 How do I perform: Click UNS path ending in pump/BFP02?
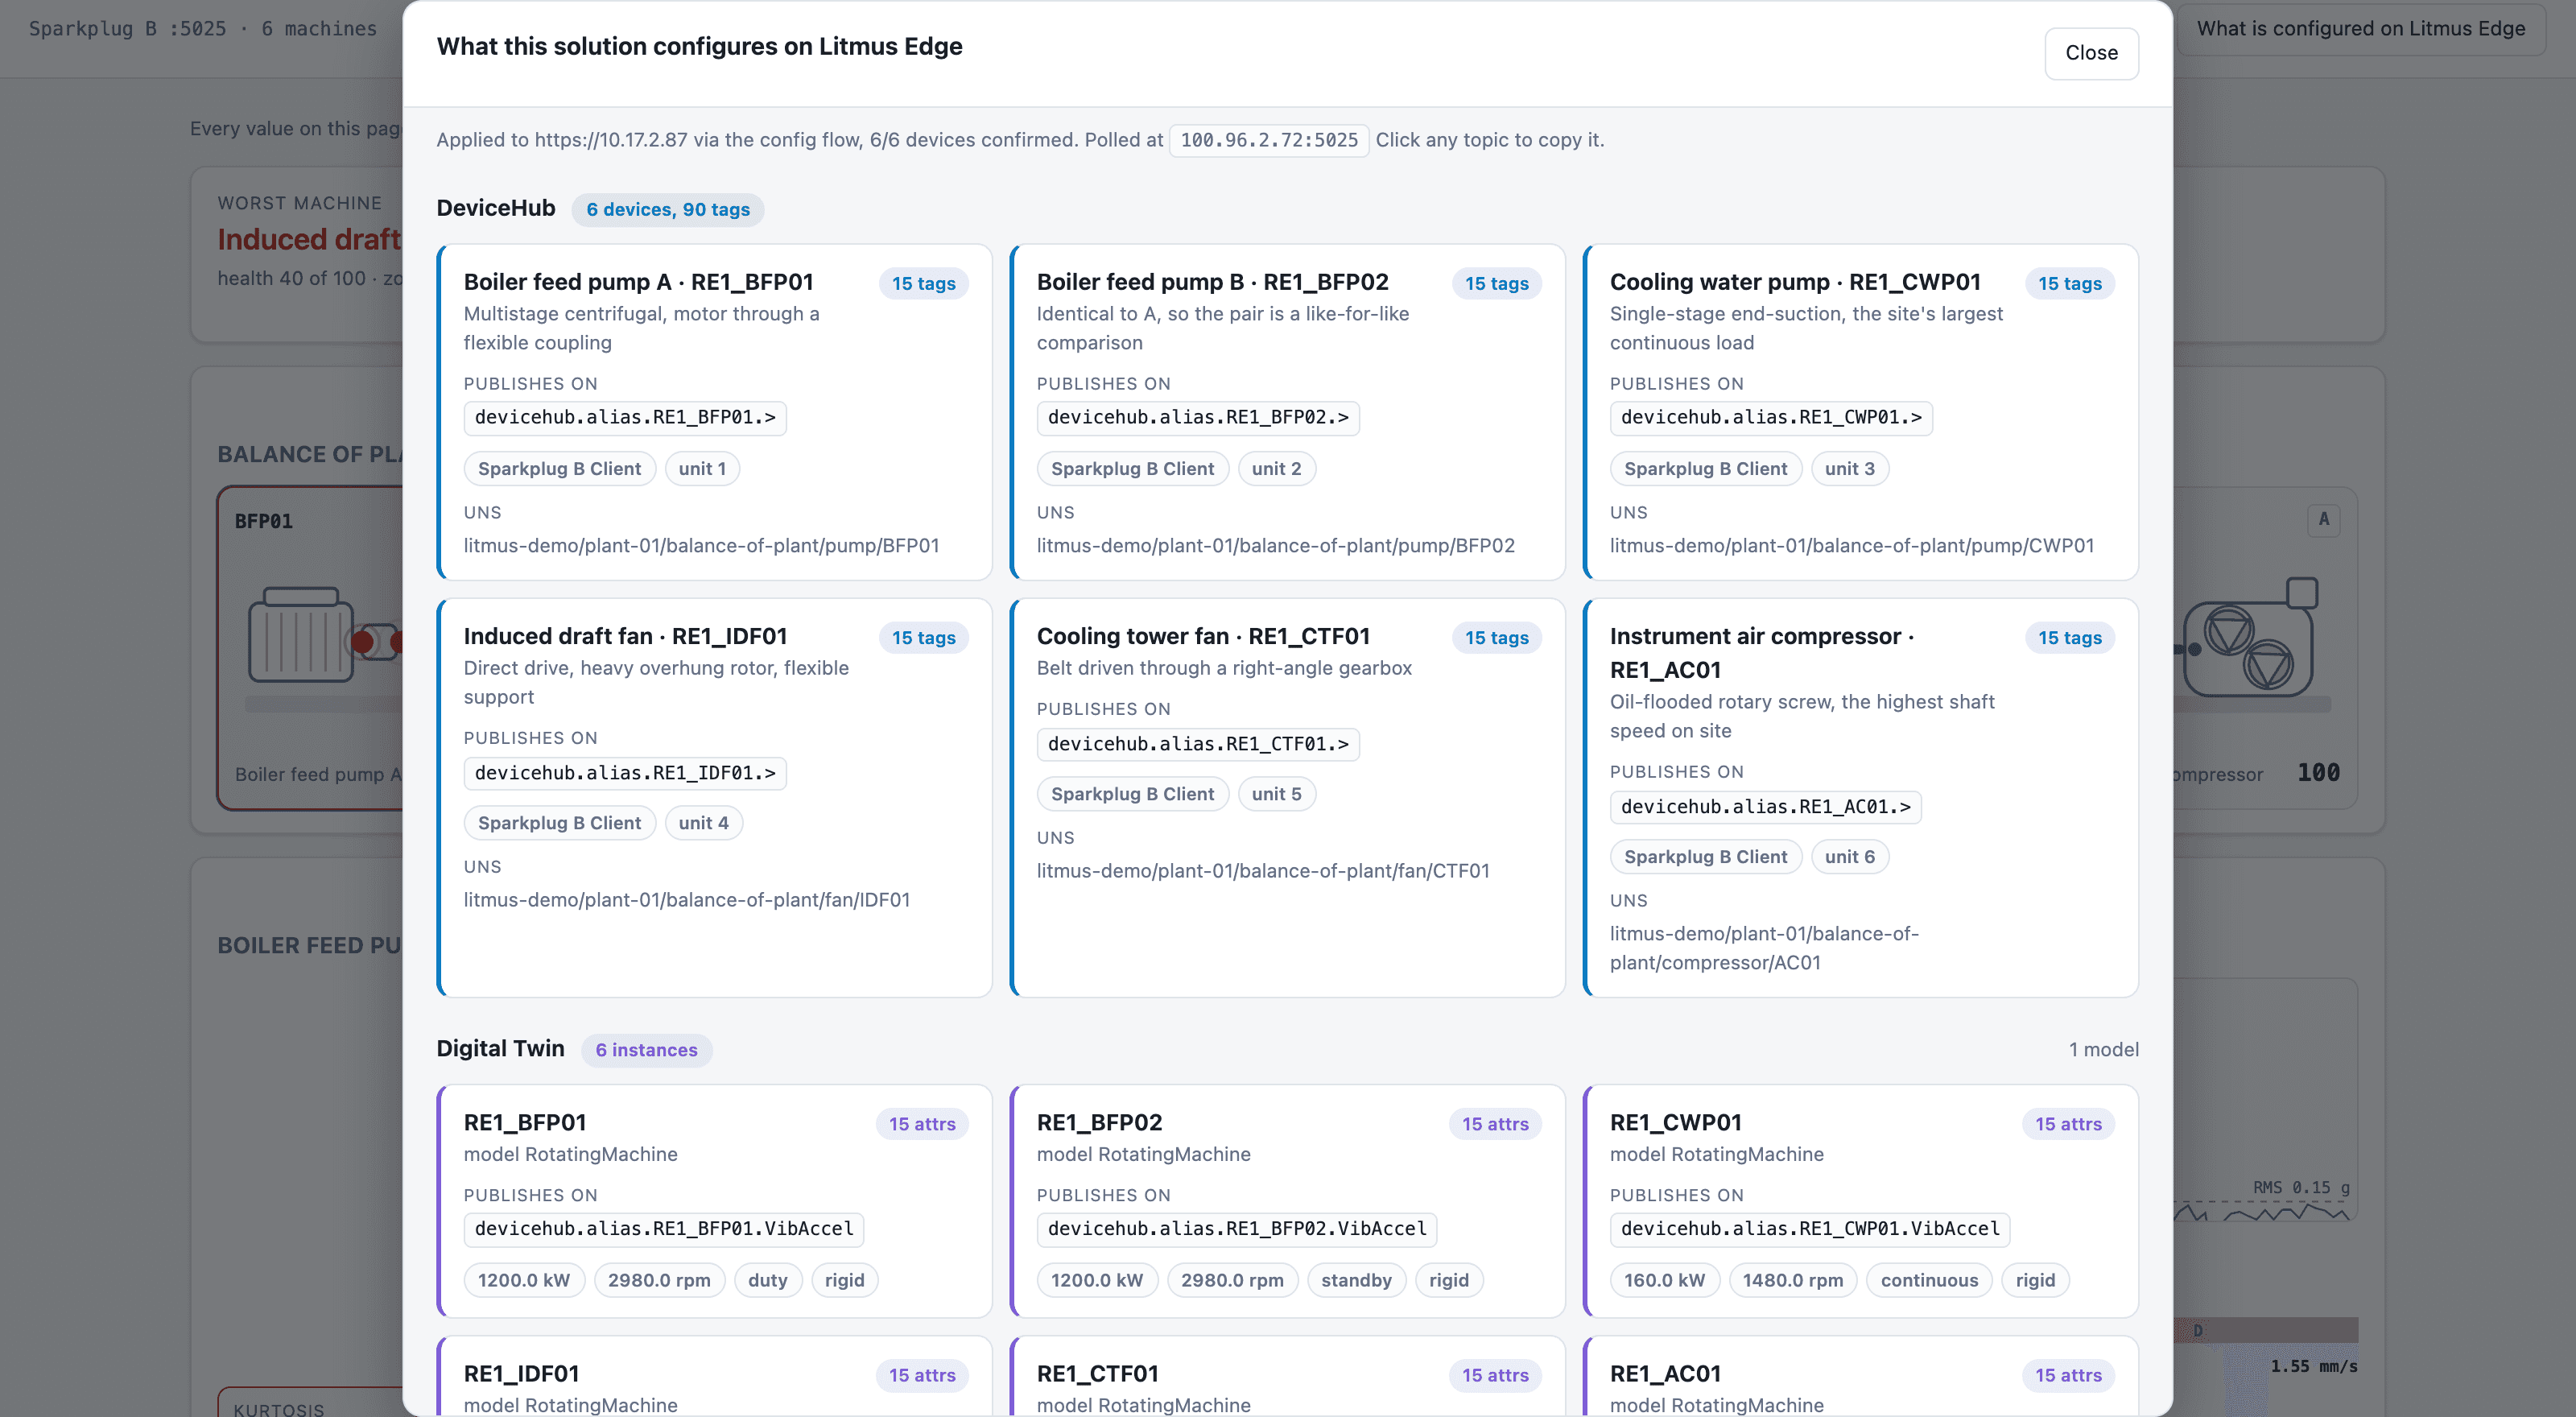[1275, 546]
